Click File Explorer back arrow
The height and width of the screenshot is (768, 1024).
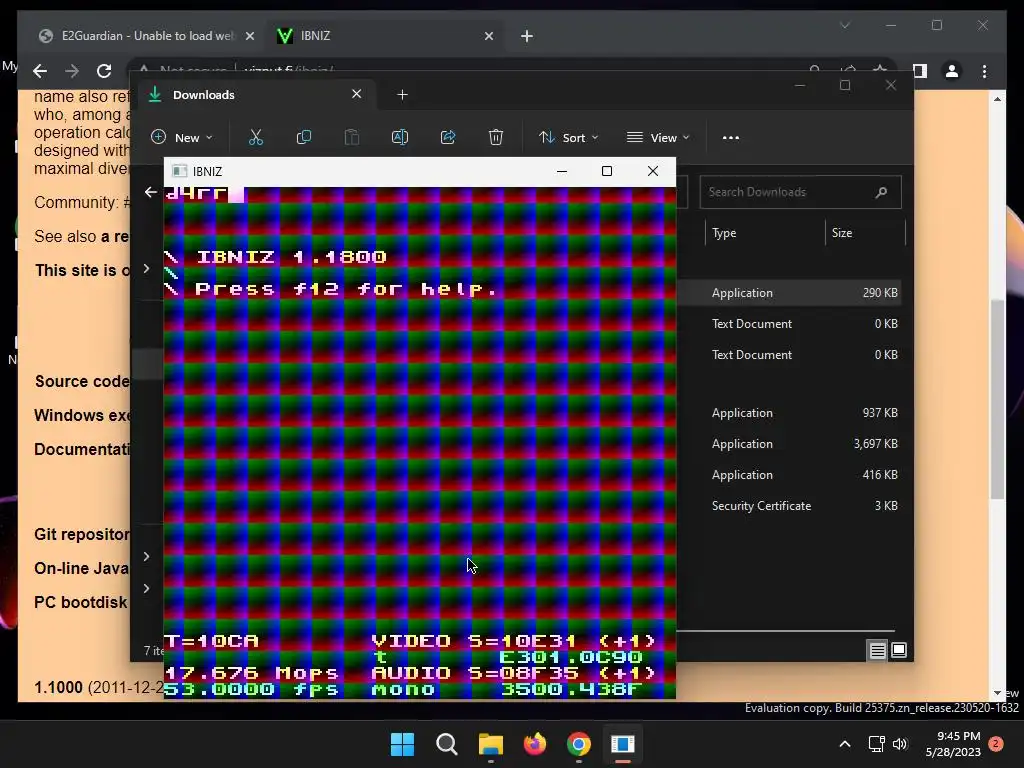tap(151, 192)
